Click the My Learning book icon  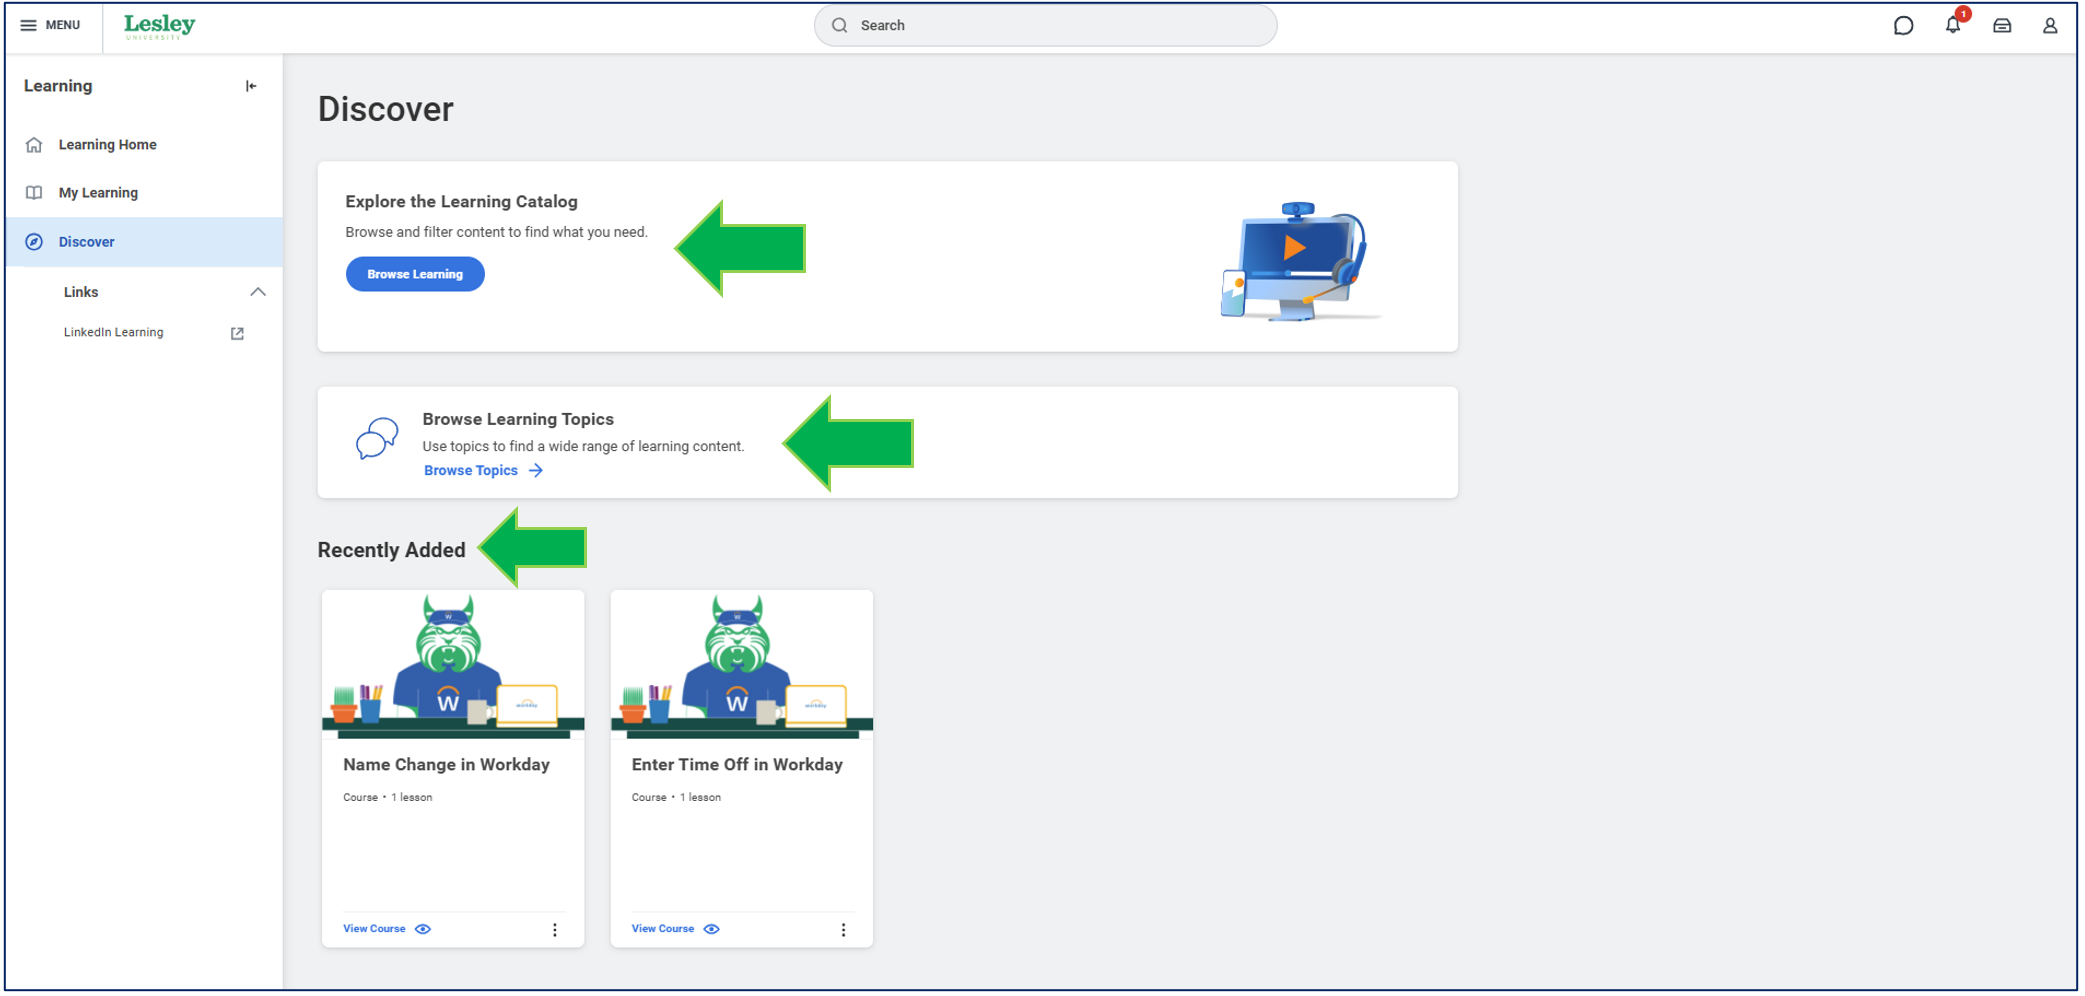34,193
